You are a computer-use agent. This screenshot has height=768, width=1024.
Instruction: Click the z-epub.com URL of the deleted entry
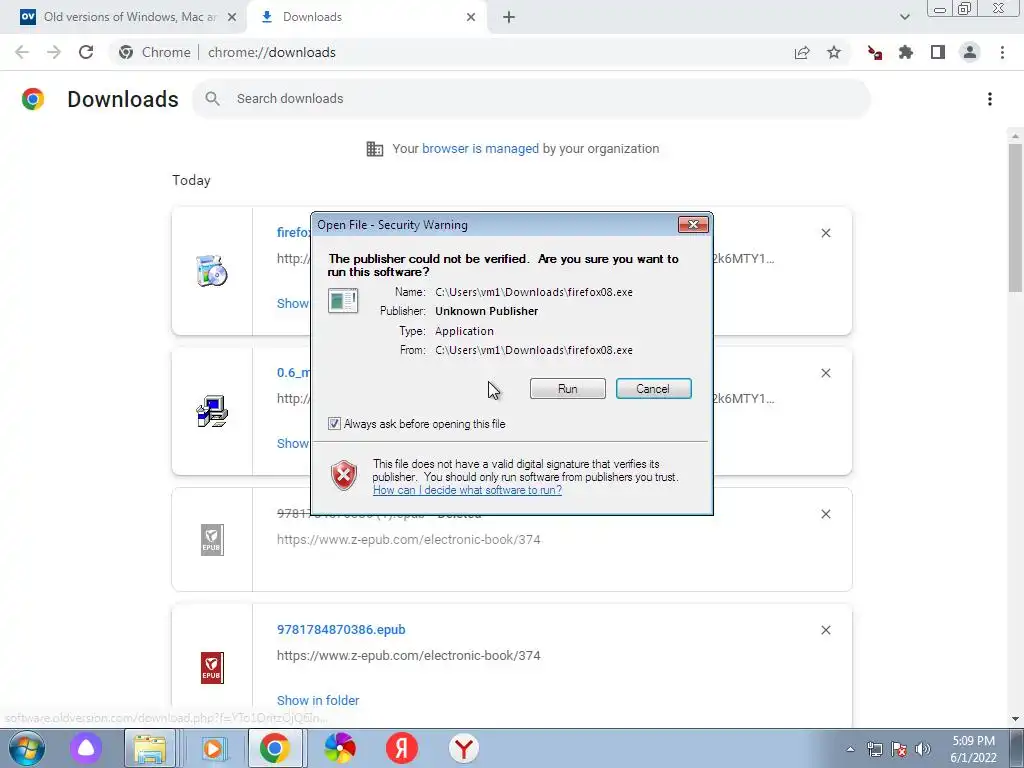click(x=408, y=539)
